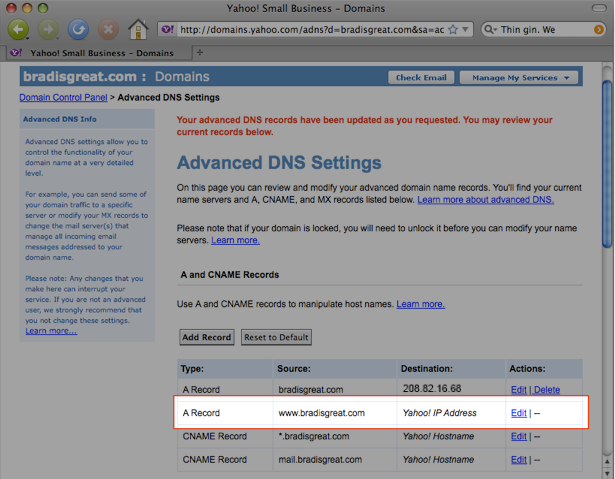Open the Manage My Services dropdown
Screen dimensions: 615x479
tap(519, 78)
